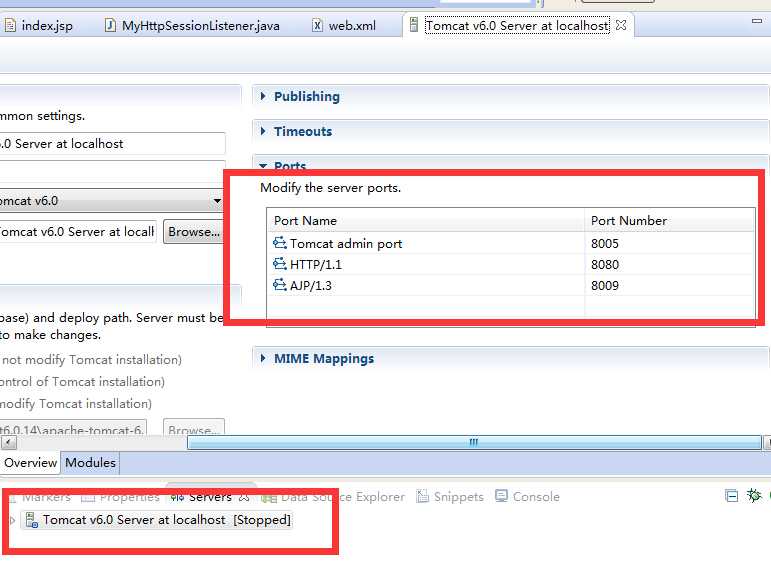This screenshot has height=570, width=771.
Task: Click the Servers tab icon
Action: pyautogui.click(x=178, y=497)
